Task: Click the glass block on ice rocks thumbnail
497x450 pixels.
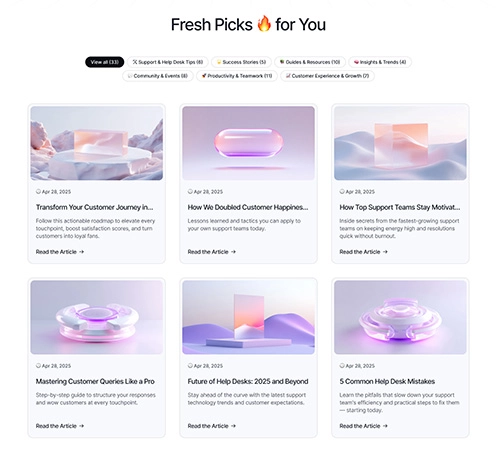Action: coord(97,143)
